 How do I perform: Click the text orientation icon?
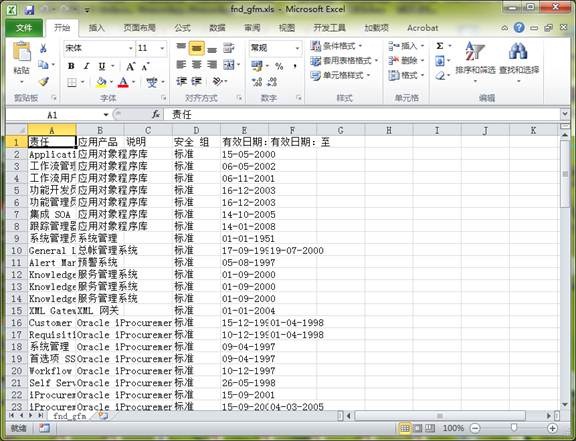coord(217,81)
